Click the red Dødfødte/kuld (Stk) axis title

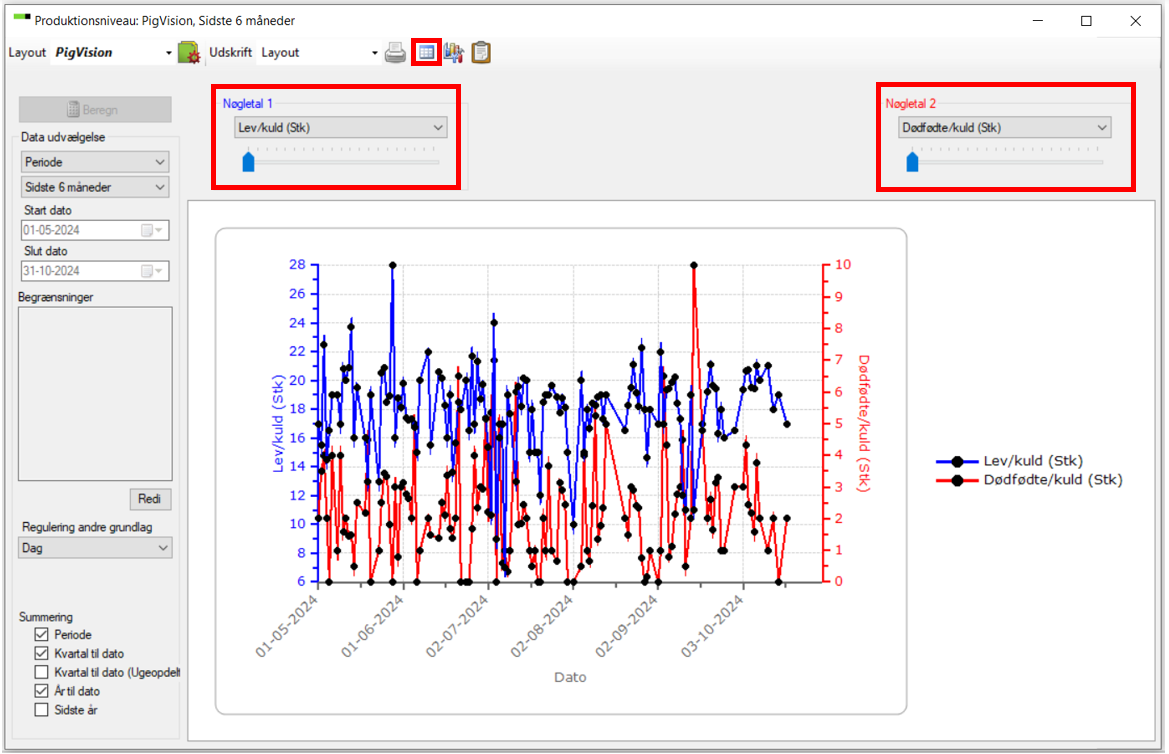(x=863, y=423)
